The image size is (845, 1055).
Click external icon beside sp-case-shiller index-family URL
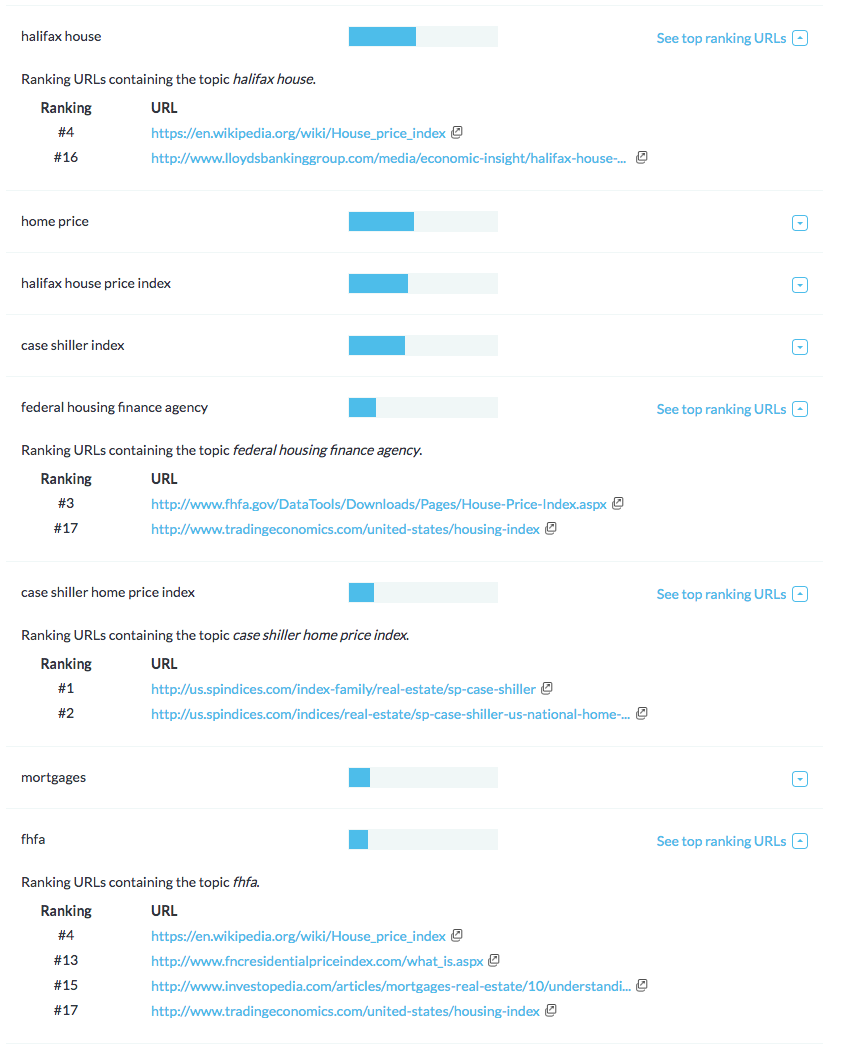[547, 688]
